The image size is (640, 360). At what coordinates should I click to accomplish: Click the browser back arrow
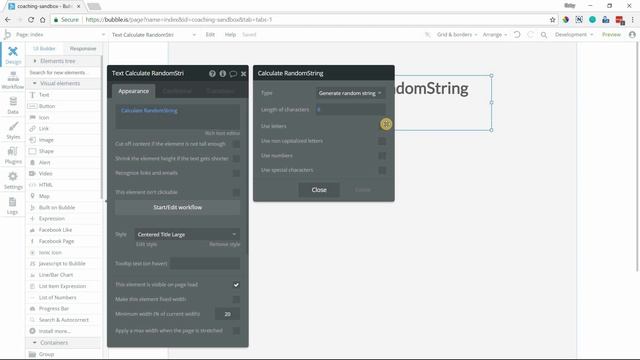pyautogui.click(x=8, y=20)
